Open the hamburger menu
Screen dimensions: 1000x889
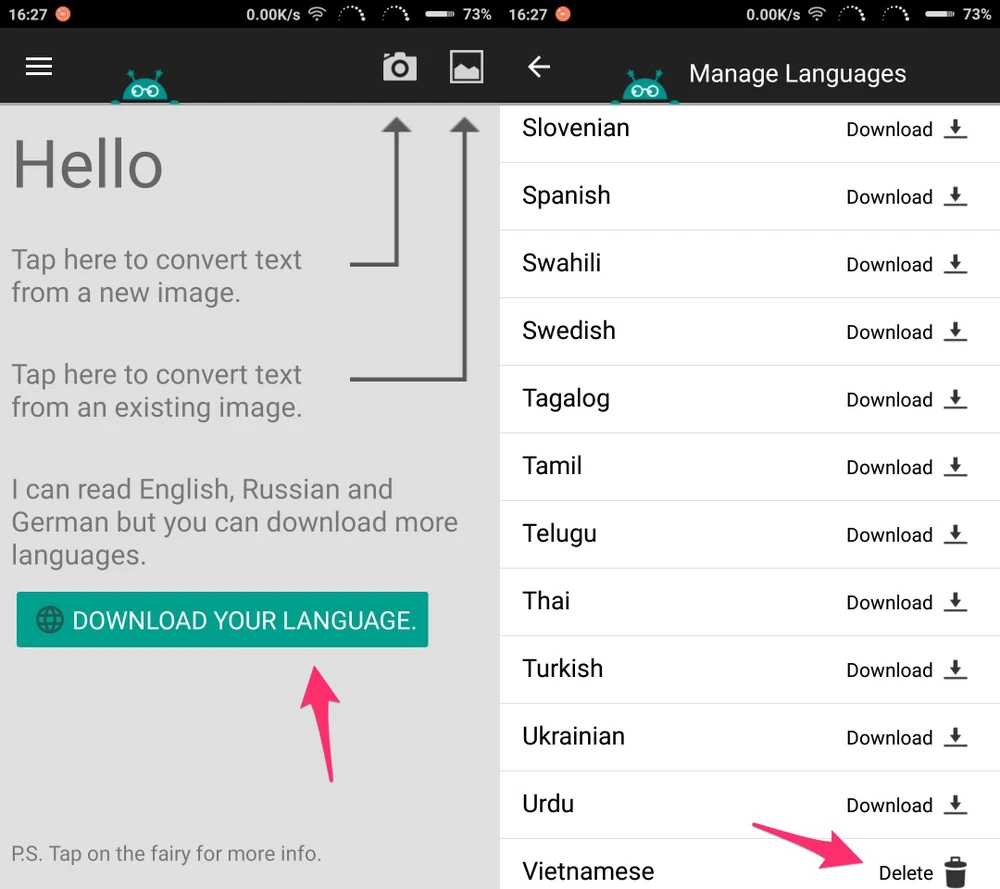coord(39,66)
